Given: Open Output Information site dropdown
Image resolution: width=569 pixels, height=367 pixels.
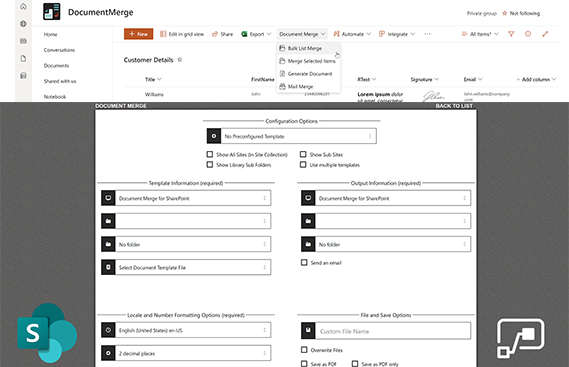Looking at the screenshot, I should point(386,198).
